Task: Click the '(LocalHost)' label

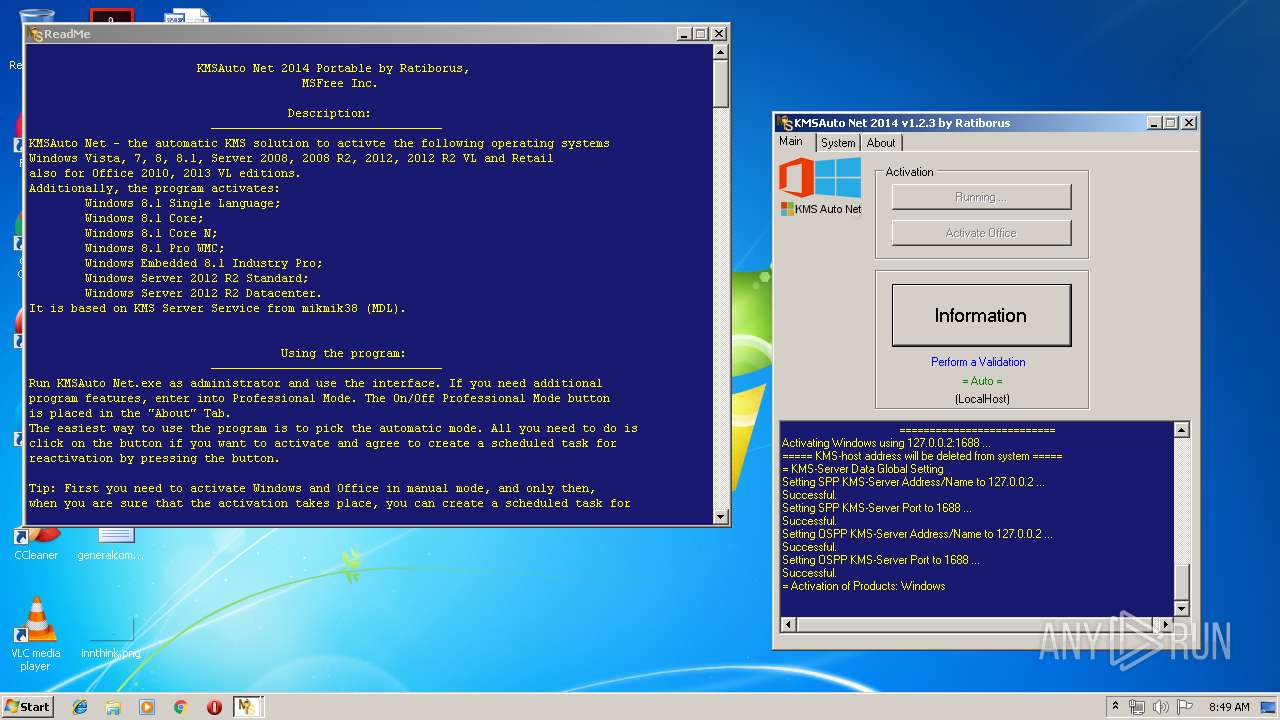Action: [x=981, y=399]
